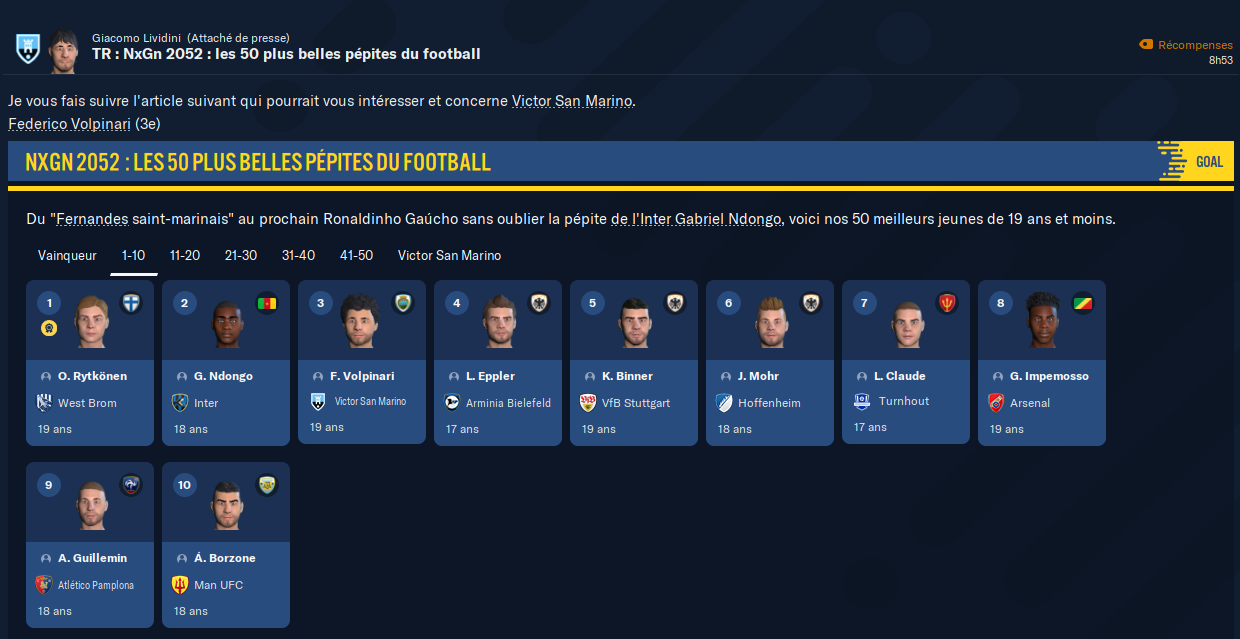Viewport: 1240px width, 639px height.
Task: Click the Hoffenheim club badge icon
Action: click(x=724, y=403)
